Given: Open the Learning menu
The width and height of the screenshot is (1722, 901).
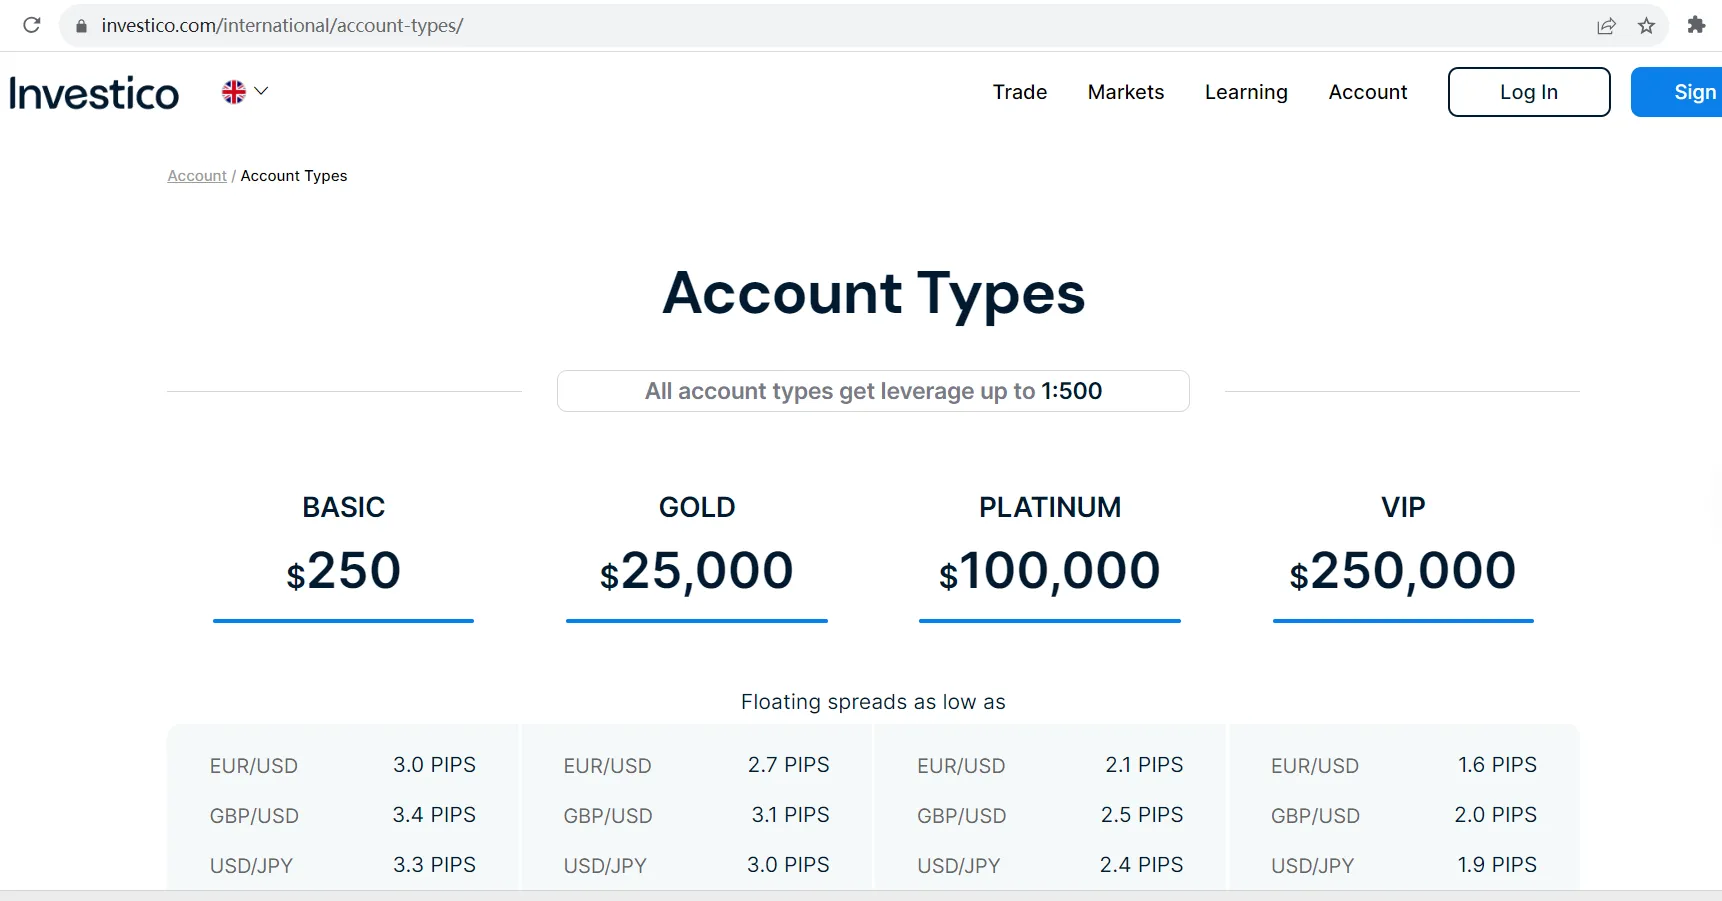Looking at the screenshot, I should click(x=1246, y=92).
